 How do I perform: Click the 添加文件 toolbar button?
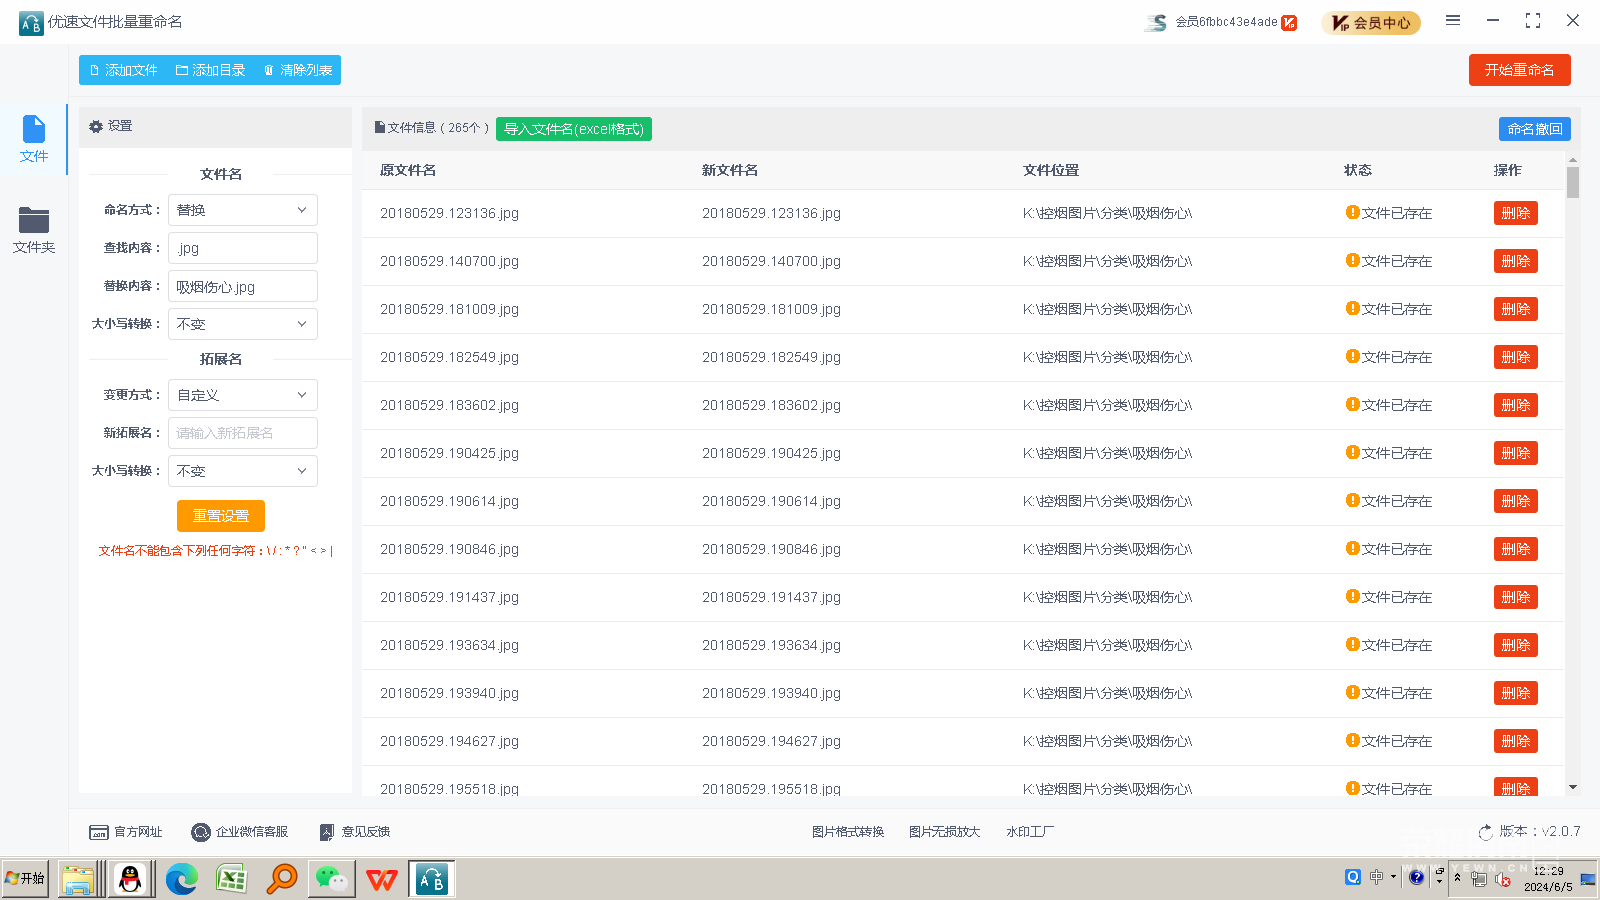tap(124, 70)
